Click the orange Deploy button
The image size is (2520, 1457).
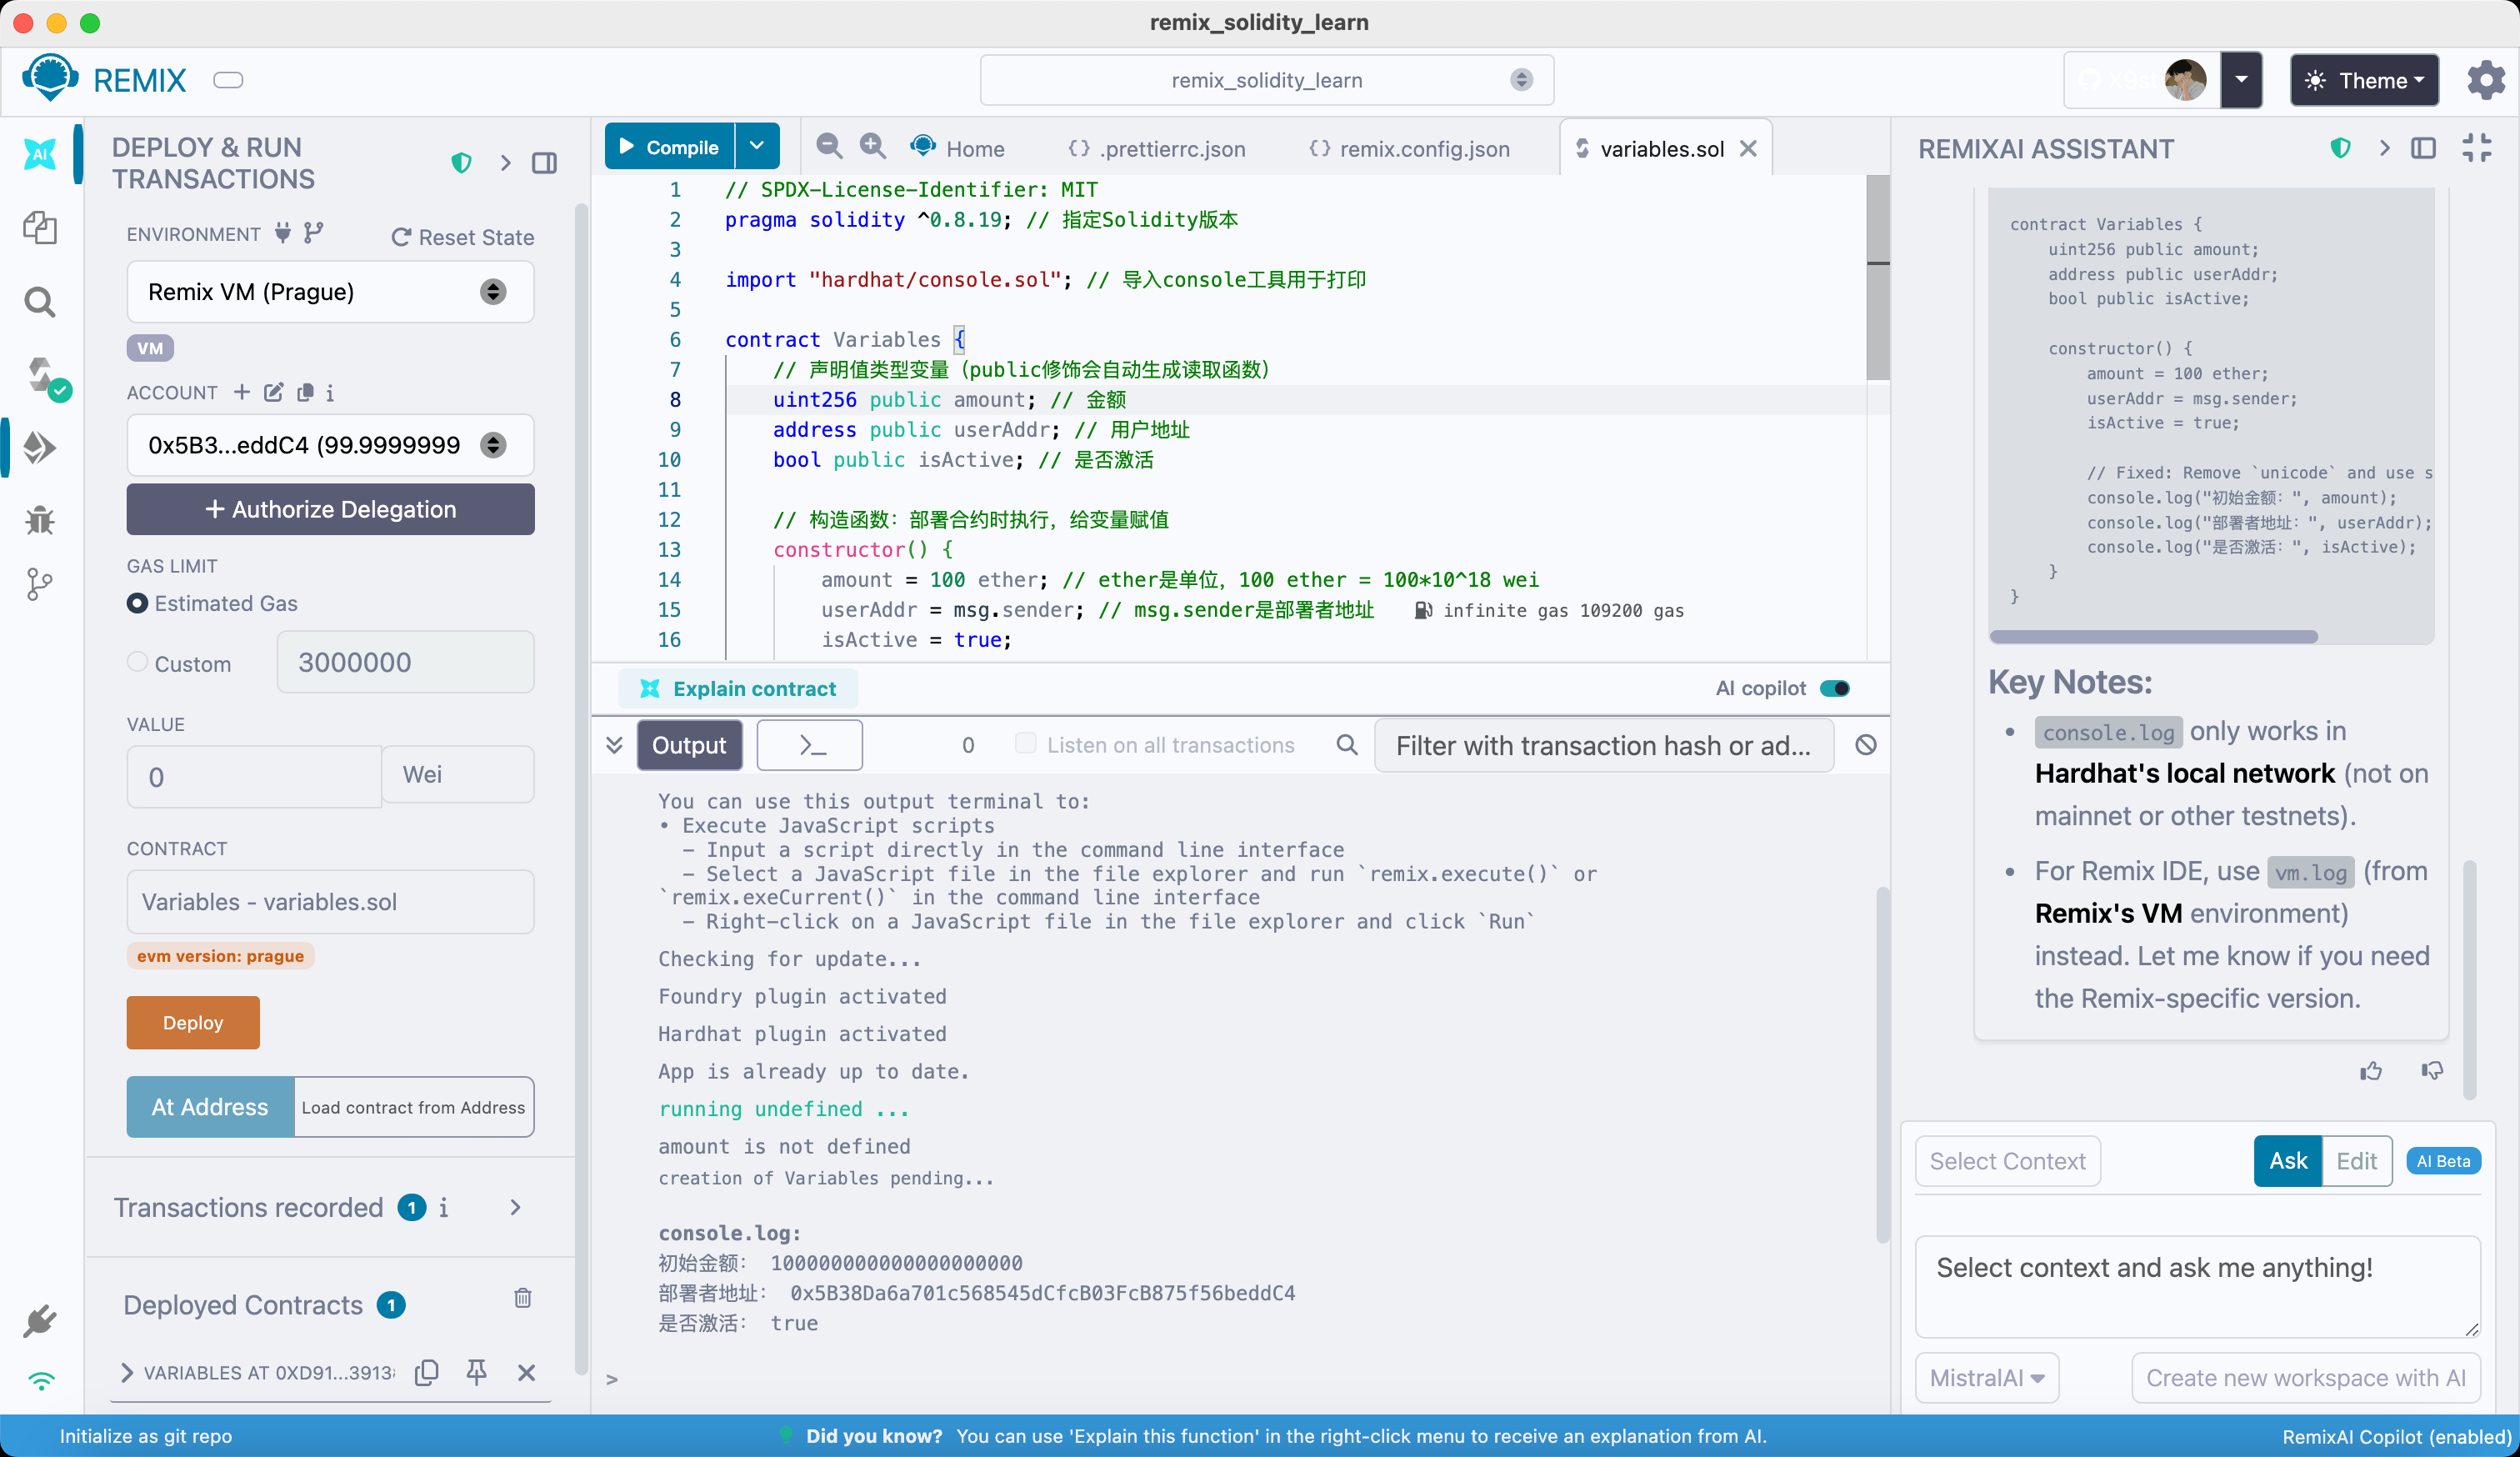[193, 1022]
